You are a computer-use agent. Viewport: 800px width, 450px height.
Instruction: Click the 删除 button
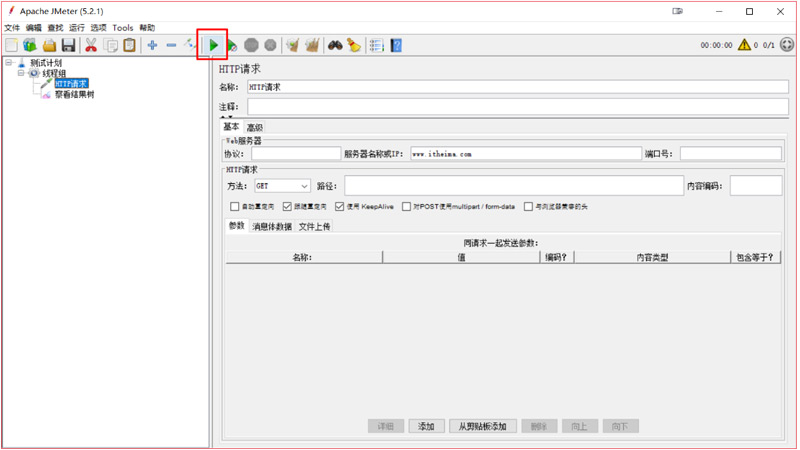[x=539, y=427]
